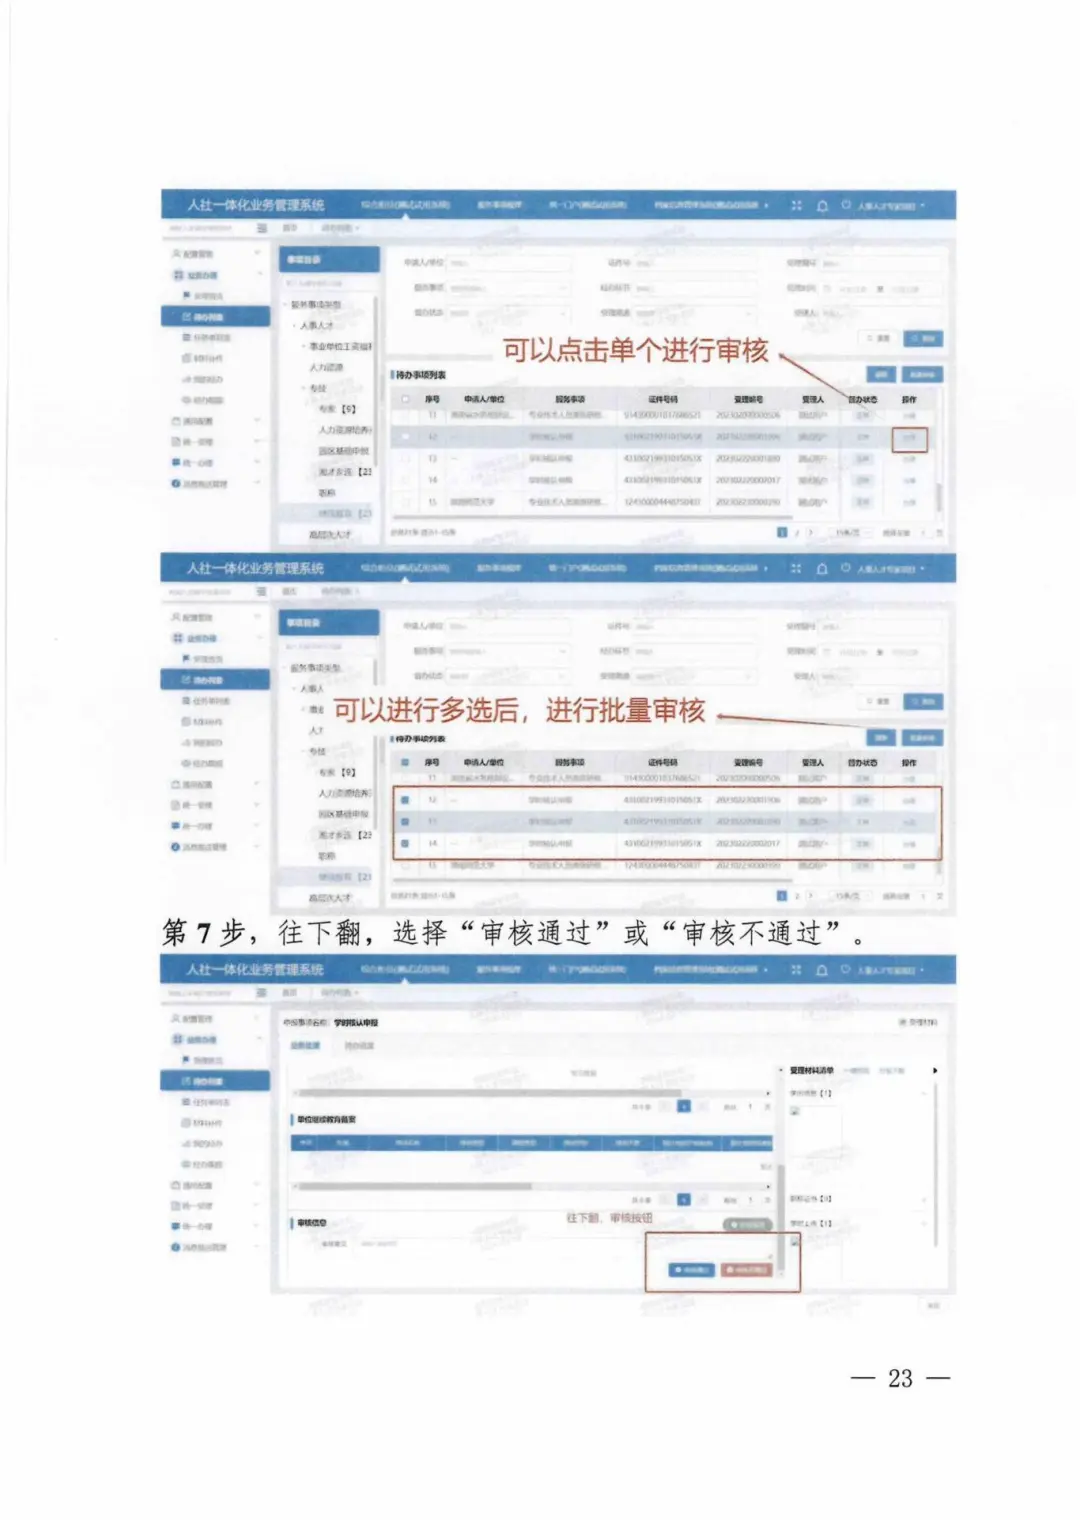Uncheck row 14 checkbox in batch-review screenshot
Viewport: 1080px width, 1528px height.
point(405,843)
